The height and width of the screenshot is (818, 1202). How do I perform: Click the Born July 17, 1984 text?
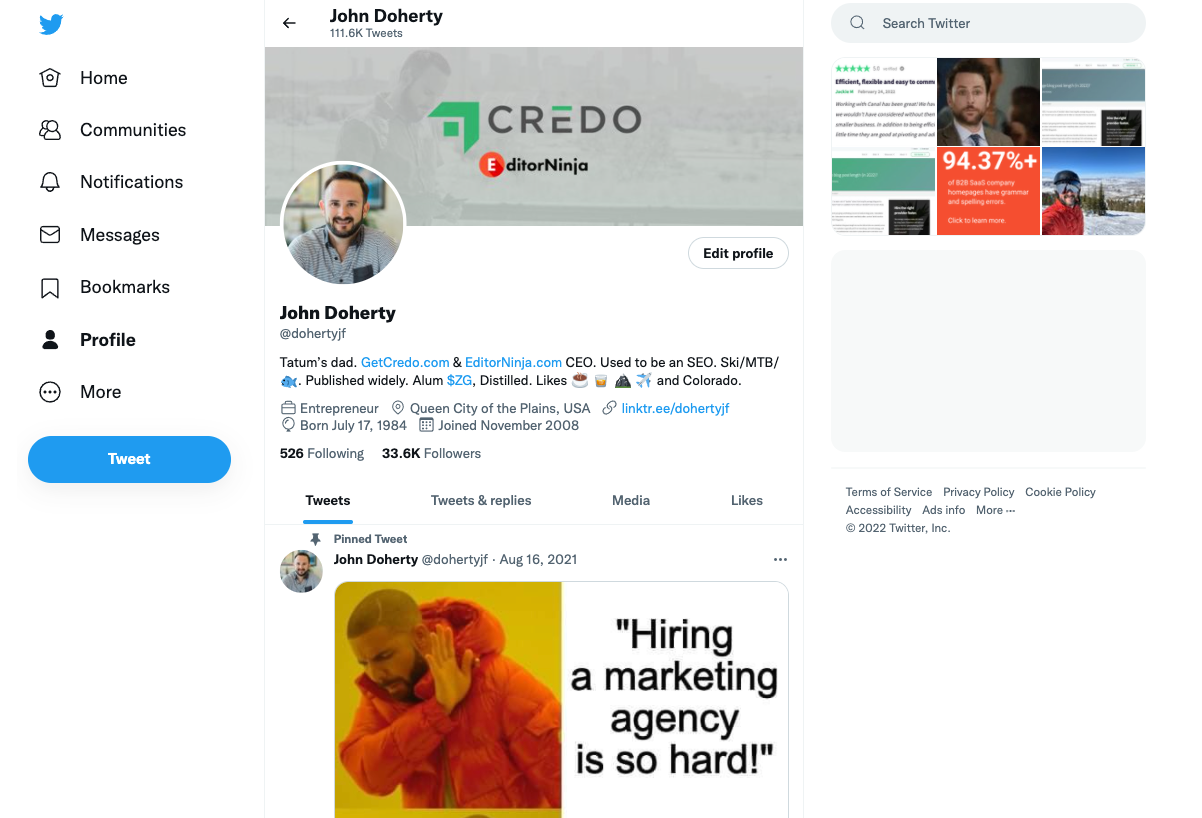(353, 425)
